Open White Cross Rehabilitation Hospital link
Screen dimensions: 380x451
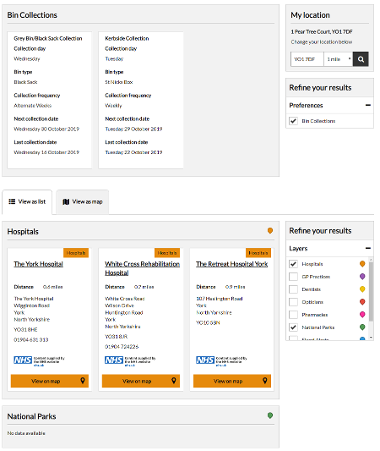tap(142, 268)
